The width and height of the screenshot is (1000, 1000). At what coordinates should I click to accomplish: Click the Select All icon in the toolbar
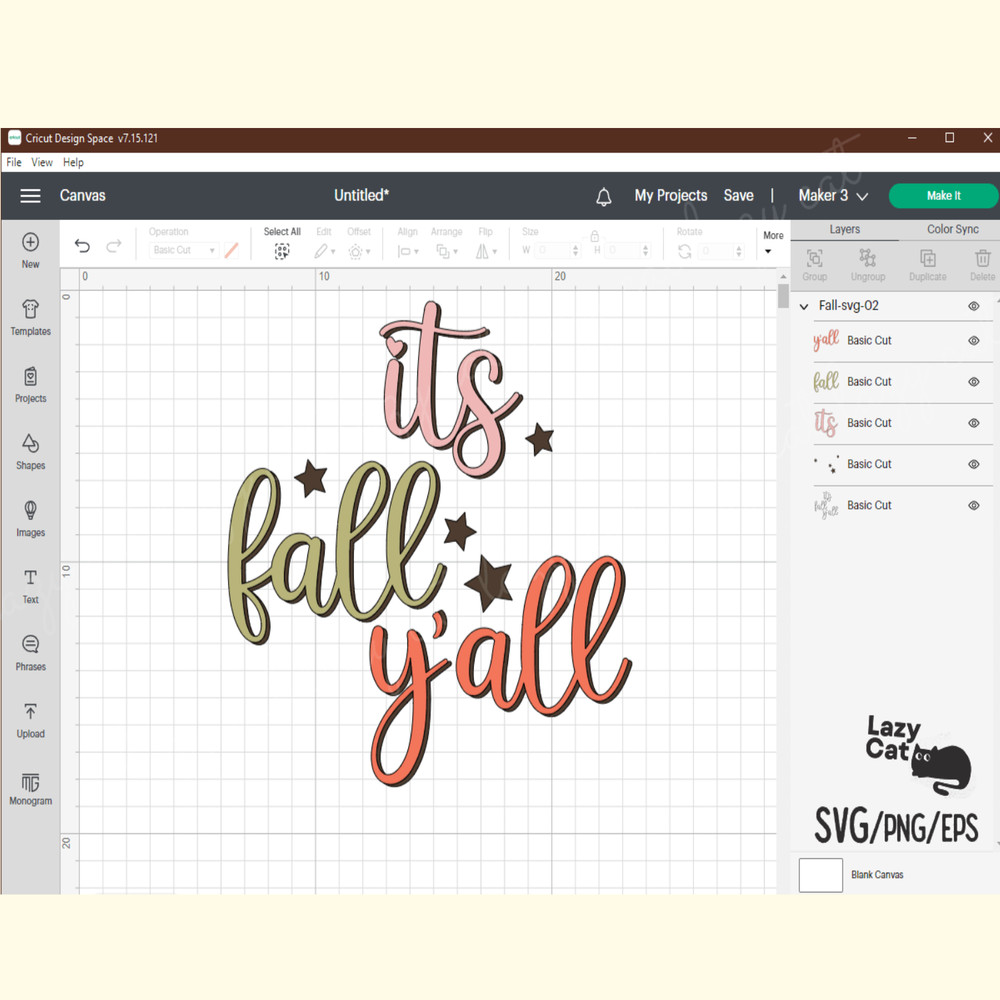click(282, 250)
